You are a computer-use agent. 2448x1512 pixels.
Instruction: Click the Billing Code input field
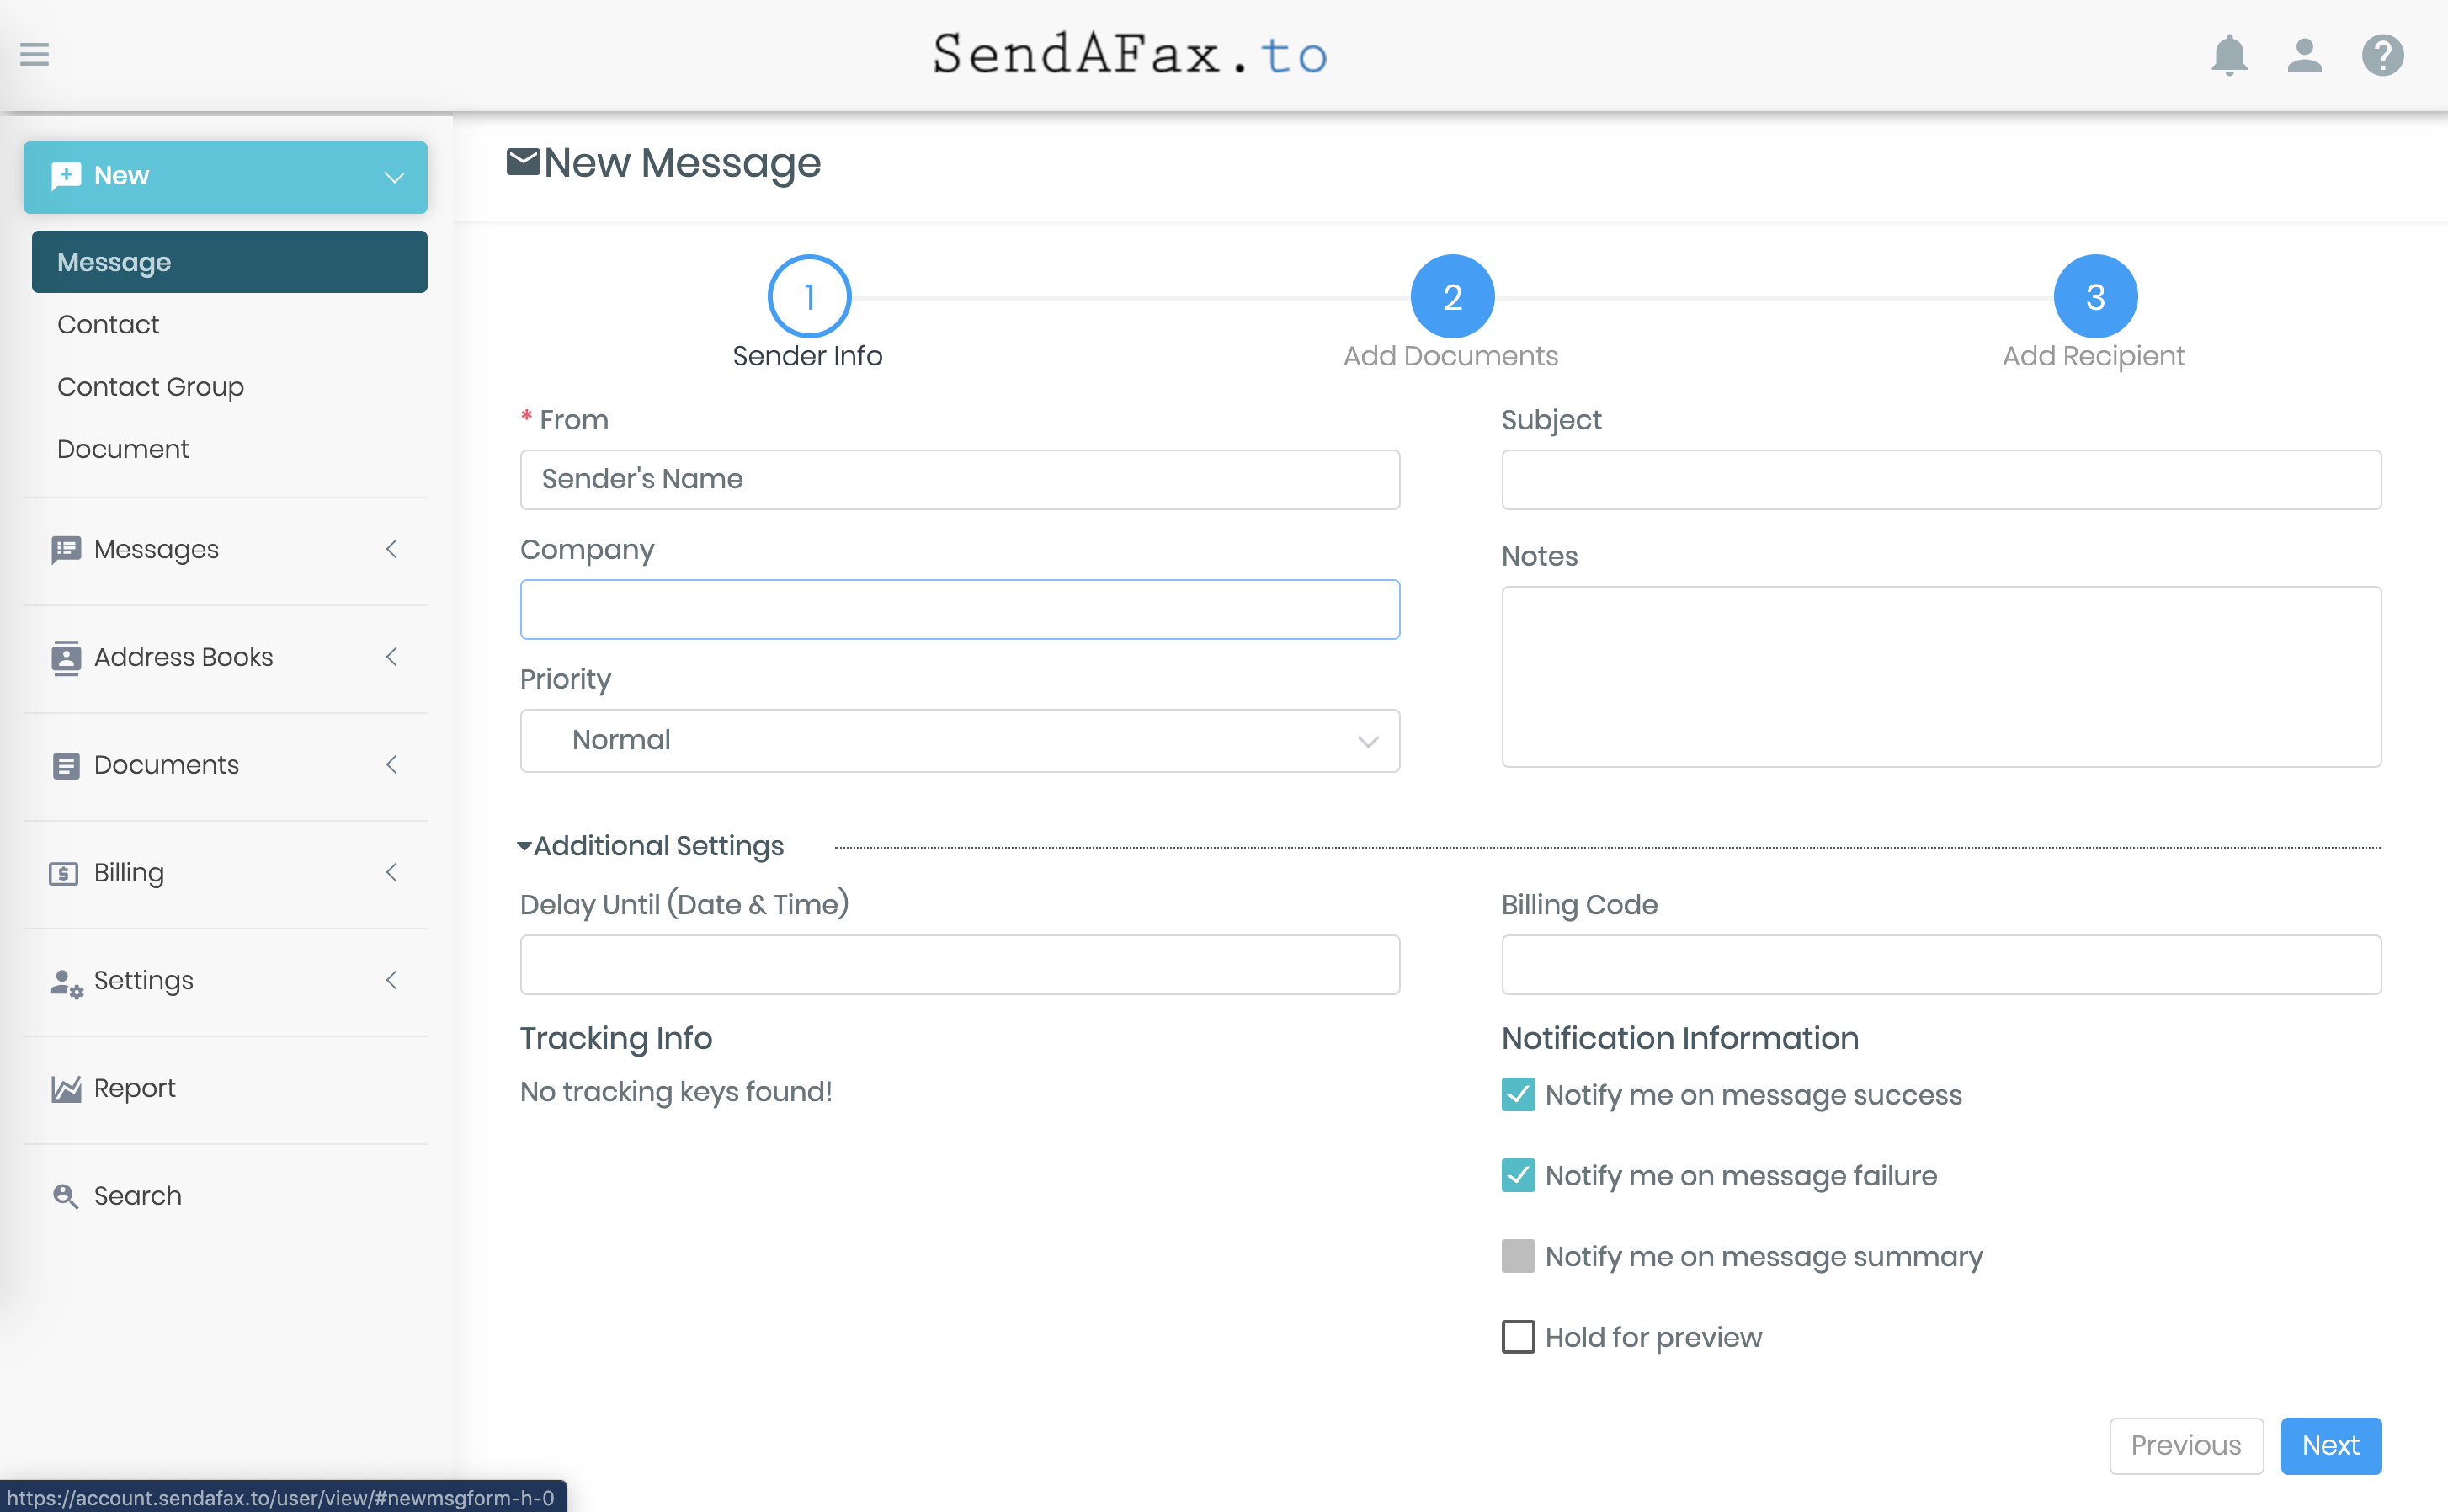1941,965
